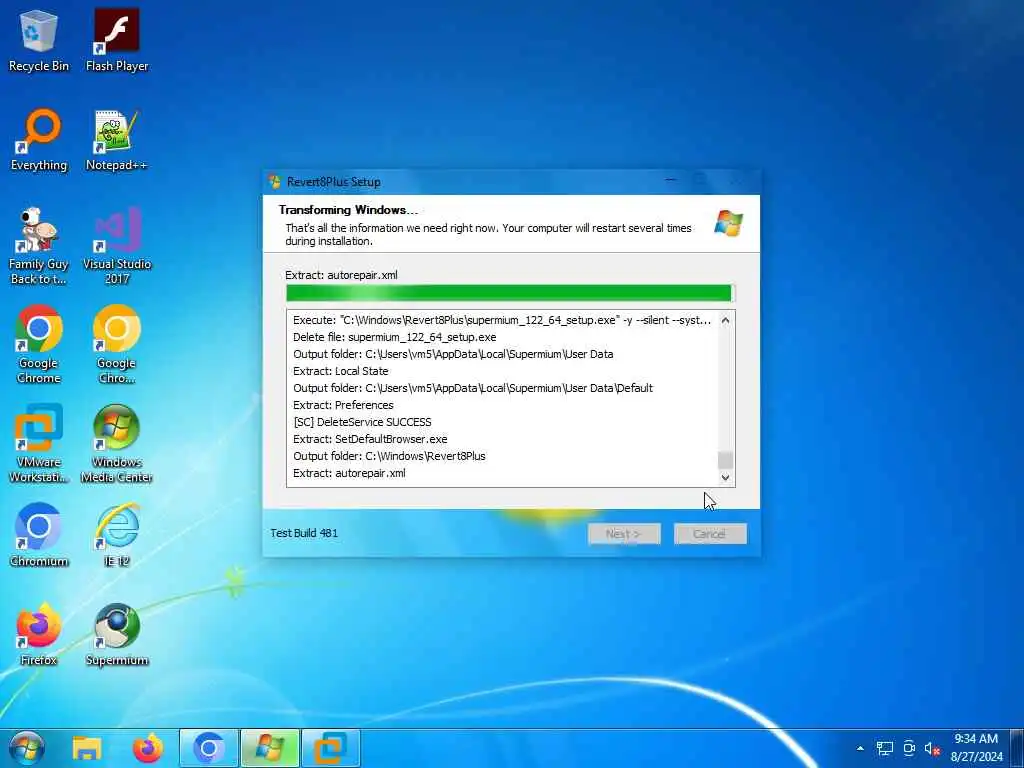The width and height of the screenshot is (1024, 768).
Task: Select the Everything search shortcut
Action: pos(39,140)
